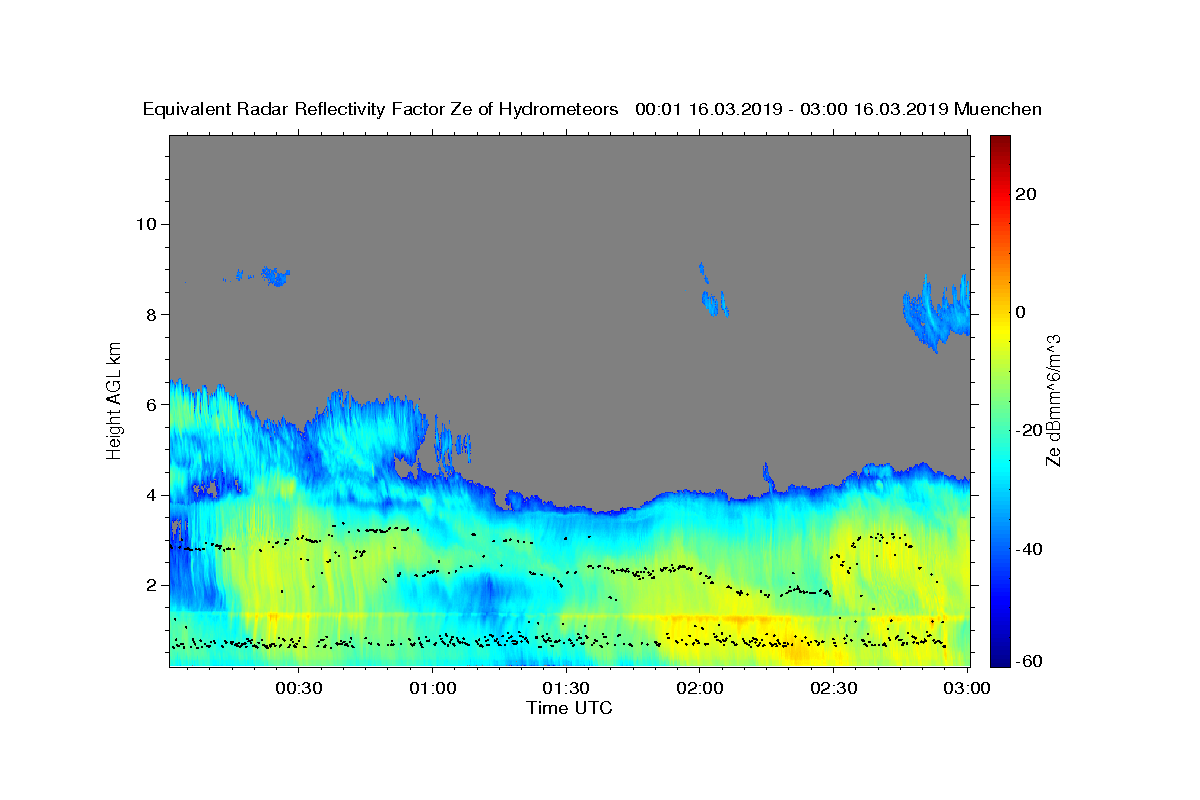The height and width of the screenshot is (800, 1200).
Task: Click the '02:30' time tick label
Action: (834, 688)
